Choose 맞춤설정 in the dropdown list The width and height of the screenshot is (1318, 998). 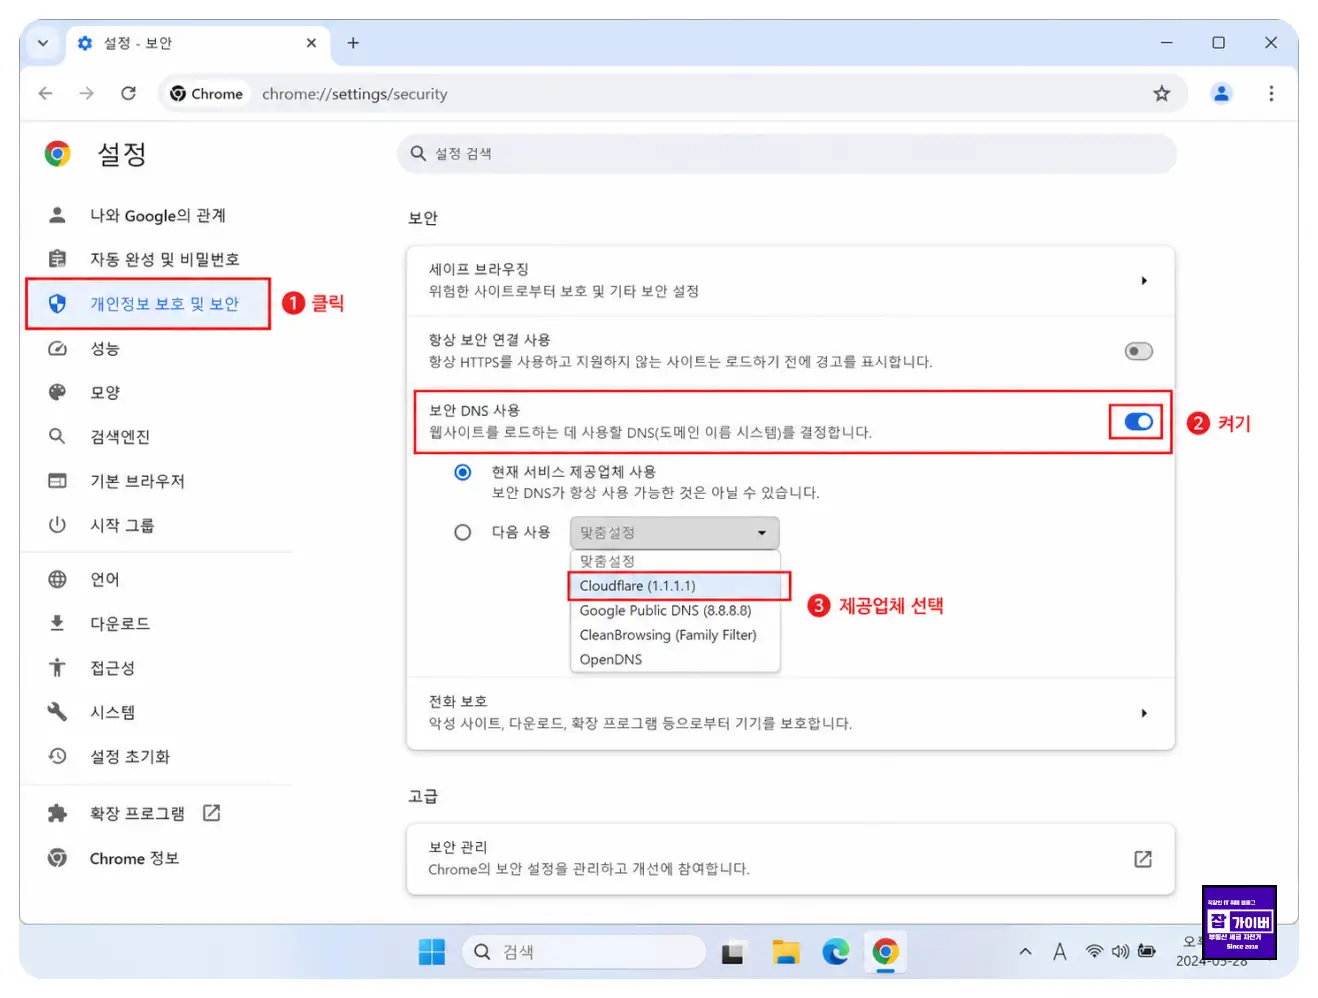[674, 561]
